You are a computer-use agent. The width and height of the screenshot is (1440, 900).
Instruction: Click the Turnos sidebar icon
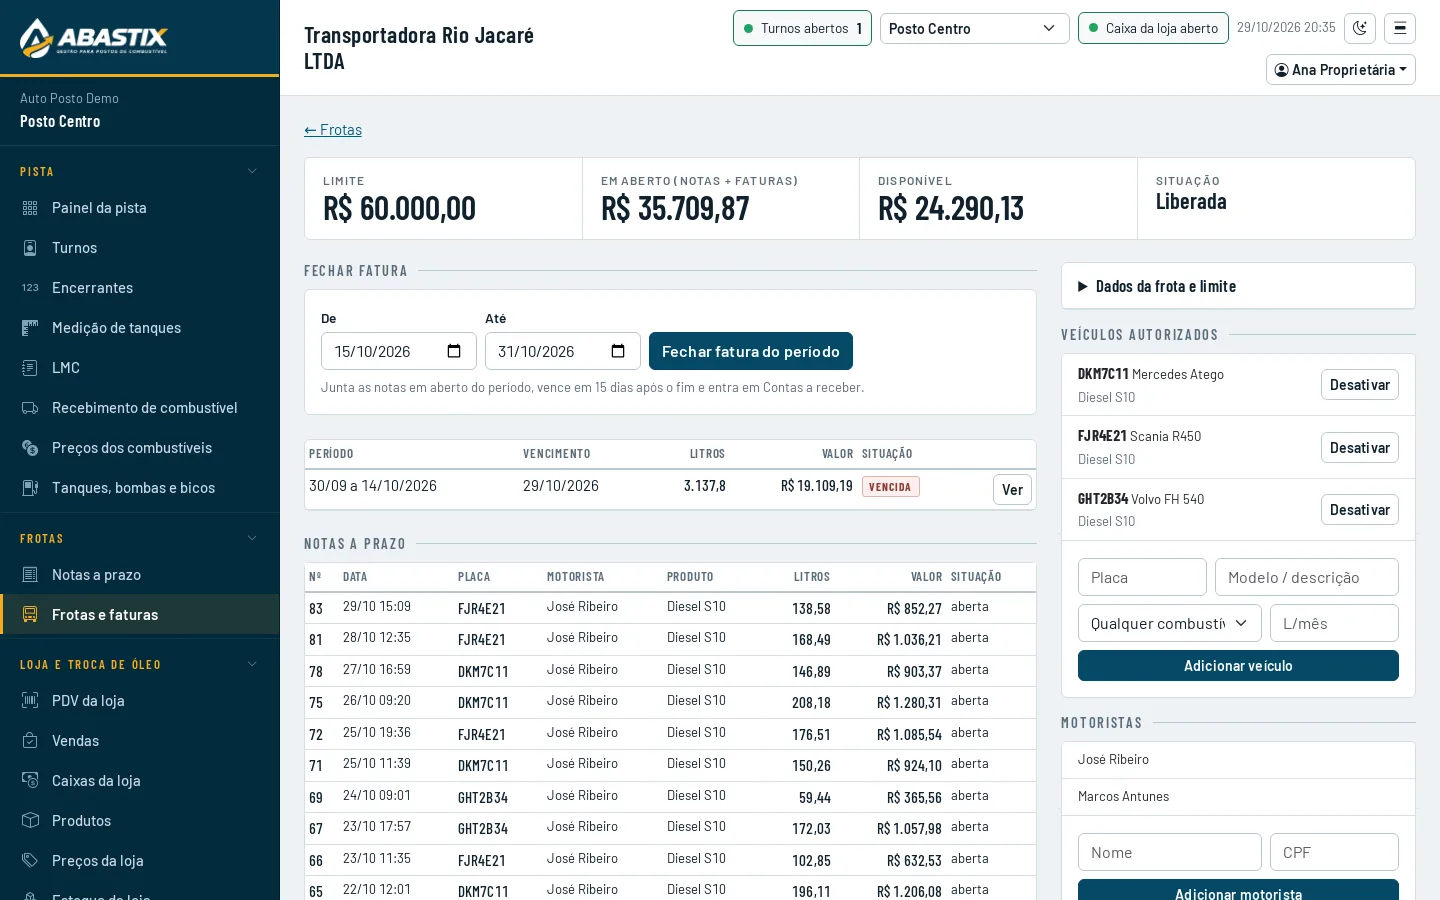tap(30, 248)
